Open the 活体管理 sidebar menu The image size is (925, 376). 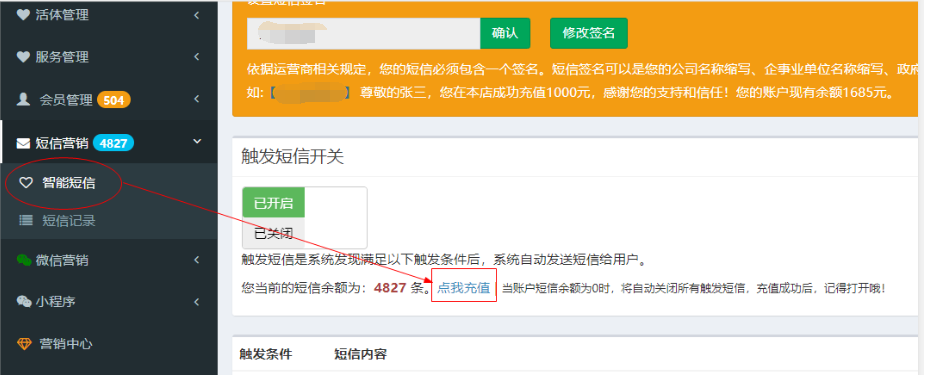tap(109, 15)
